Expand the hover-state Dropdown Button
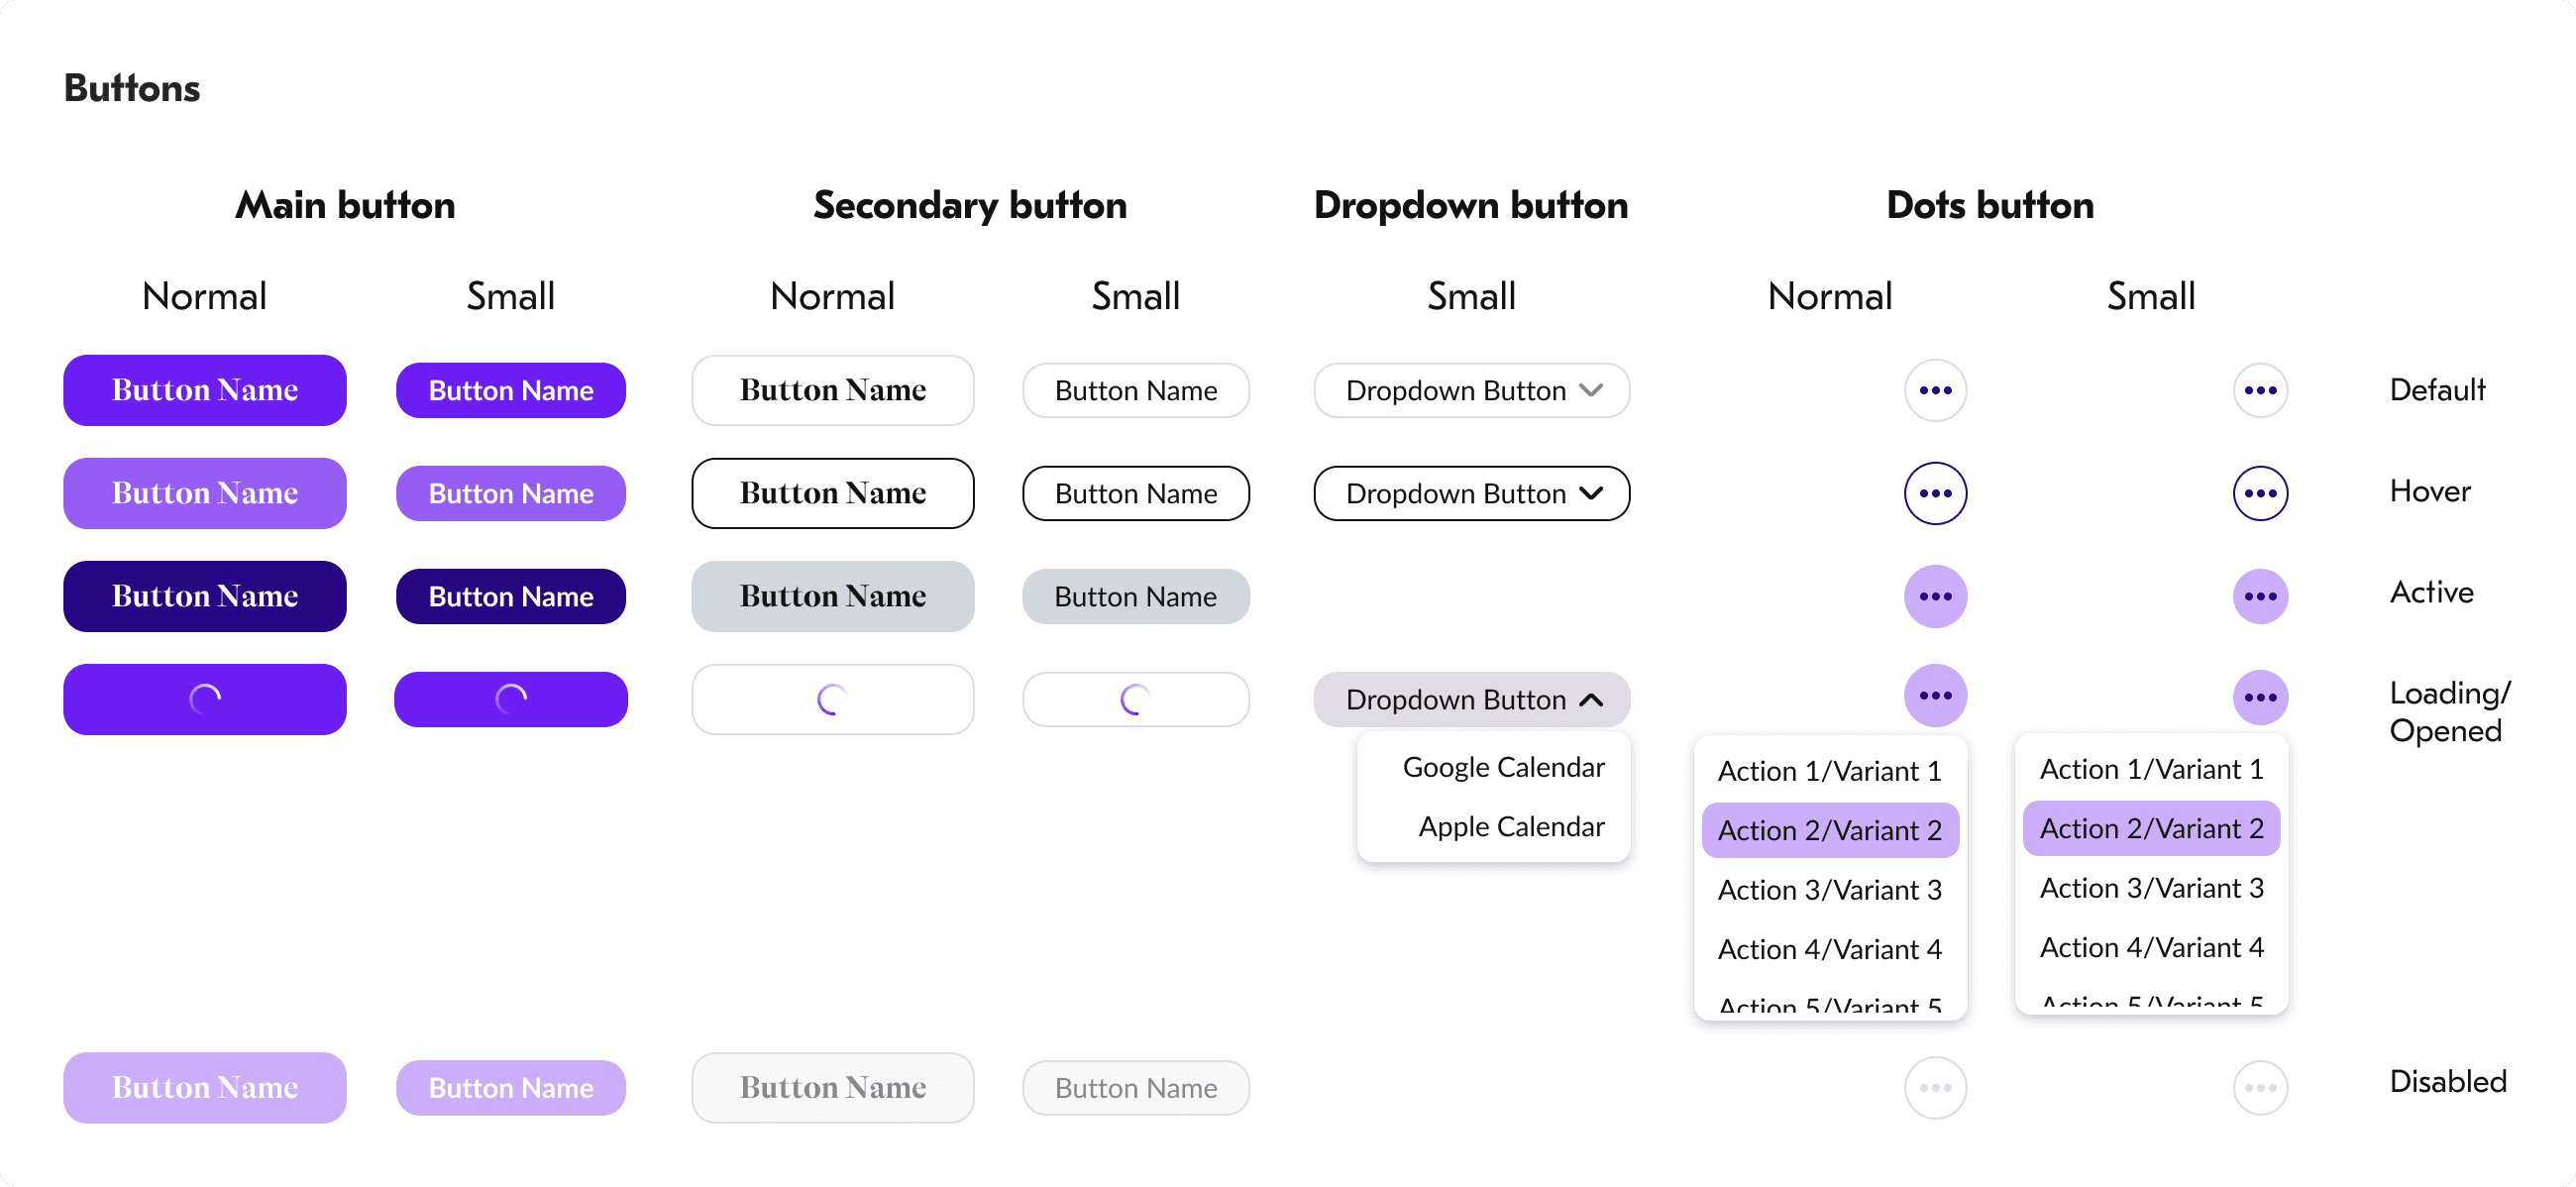Screen dimensions: 2576x1187 [1470, 493]
